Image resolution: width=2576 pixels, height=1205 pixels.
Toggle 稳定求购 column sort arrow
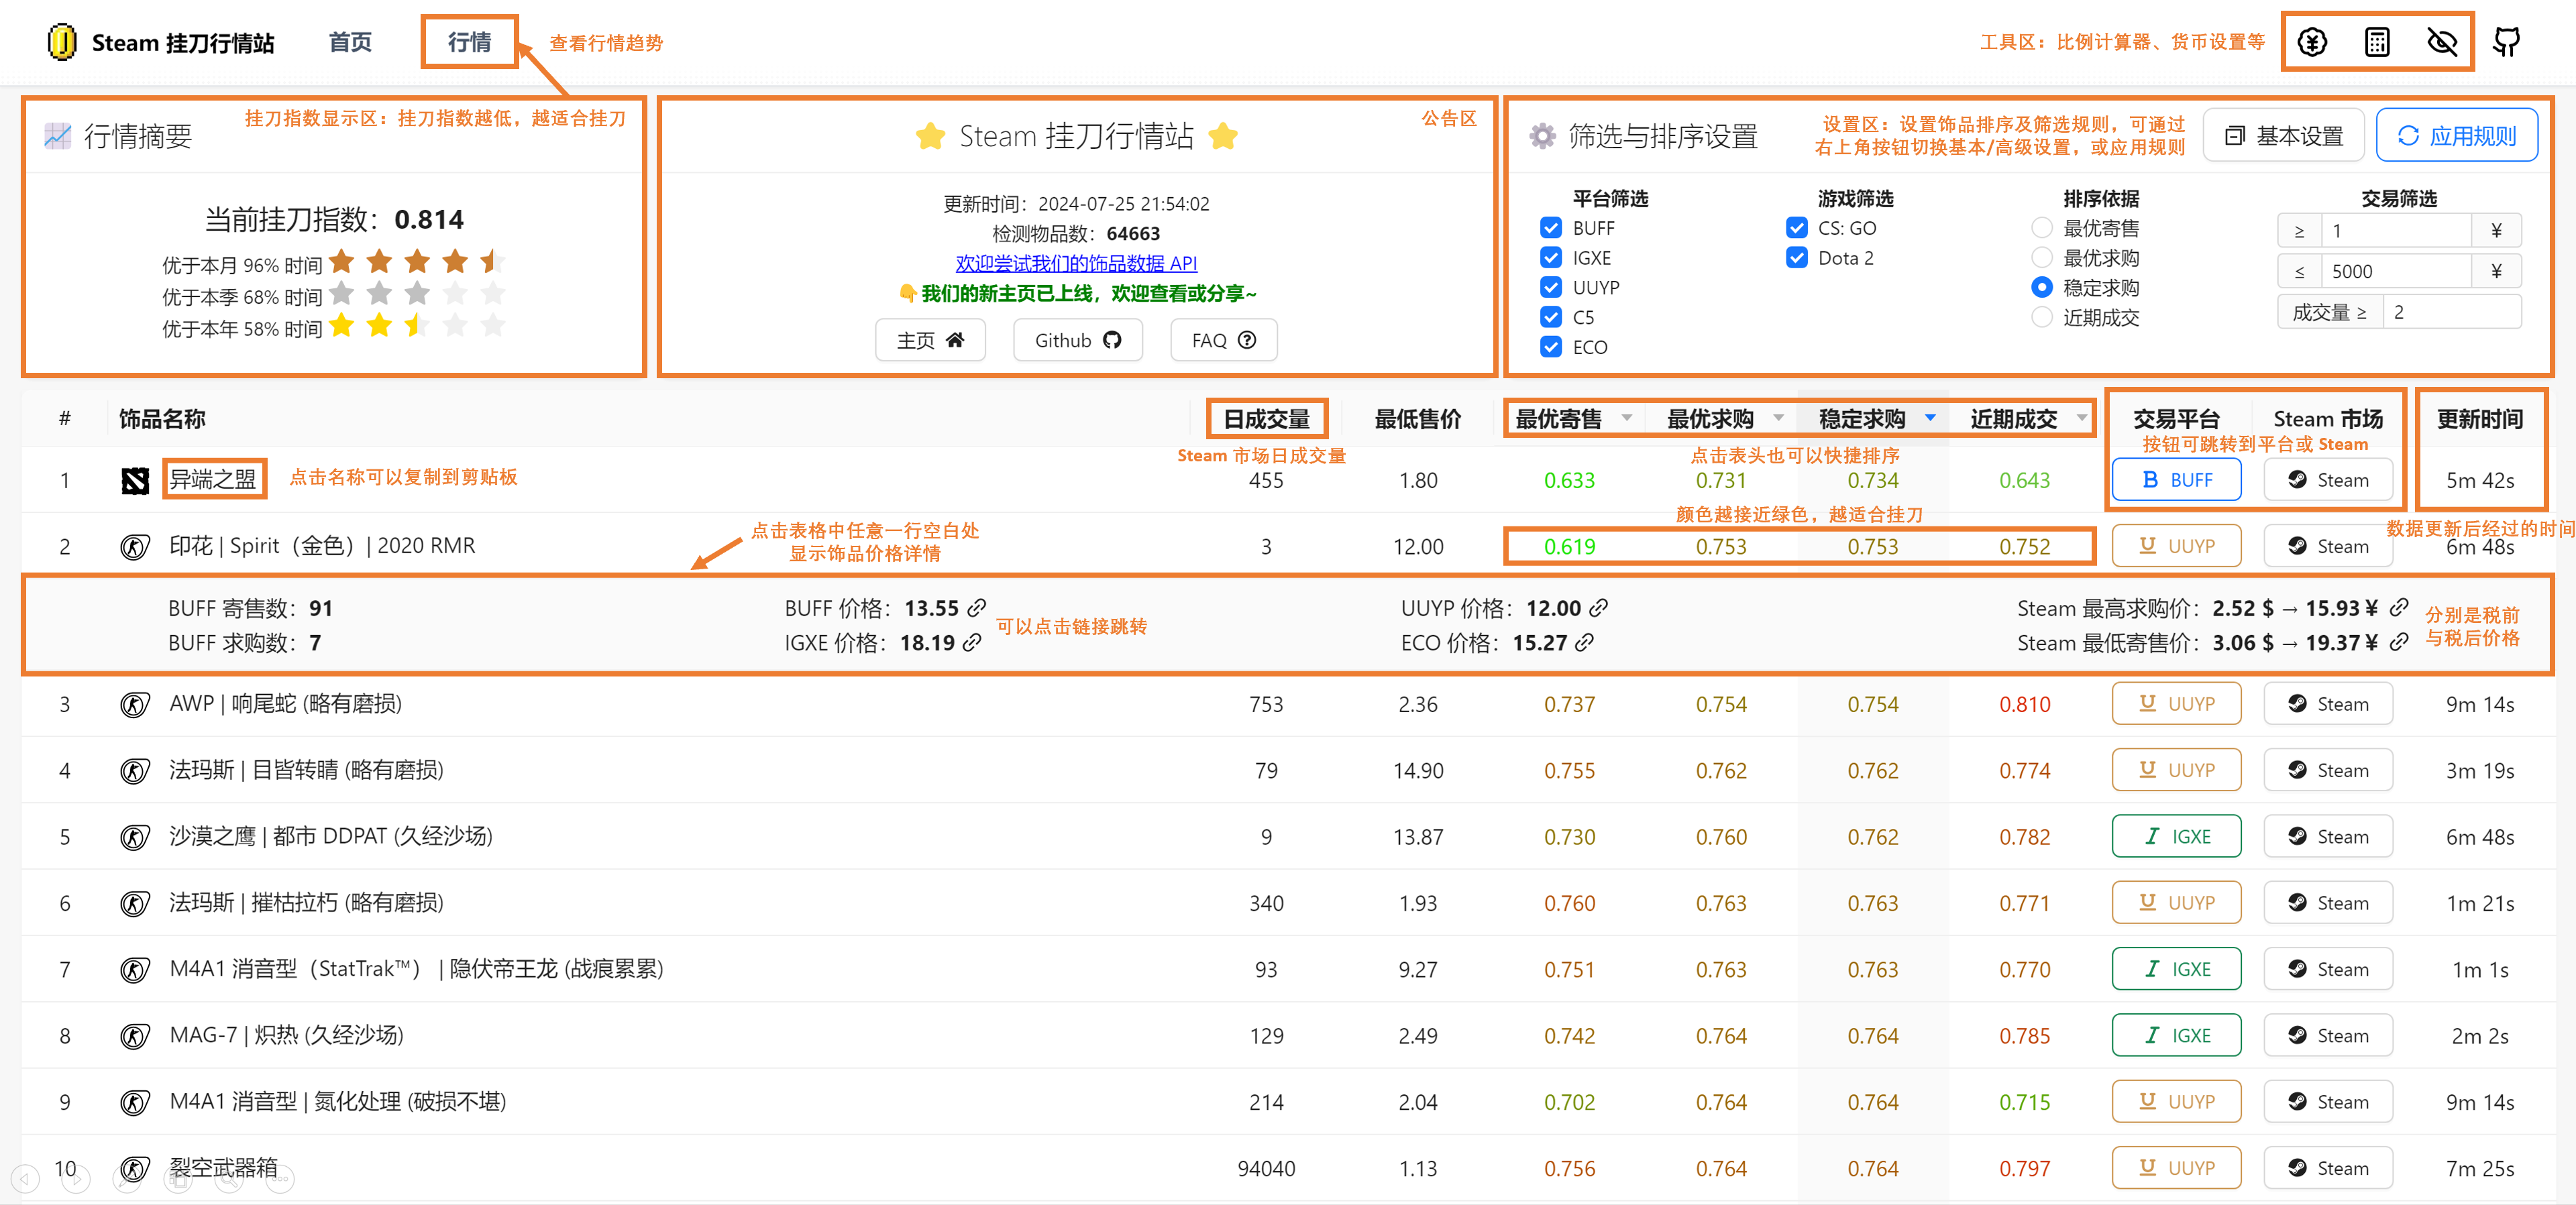[1931, 418]
